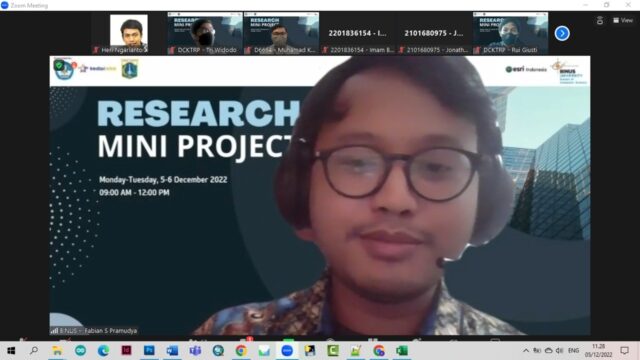Switch ENG input language indicator
The height and width of the screenshot is (360, 640).
(573, 351)
